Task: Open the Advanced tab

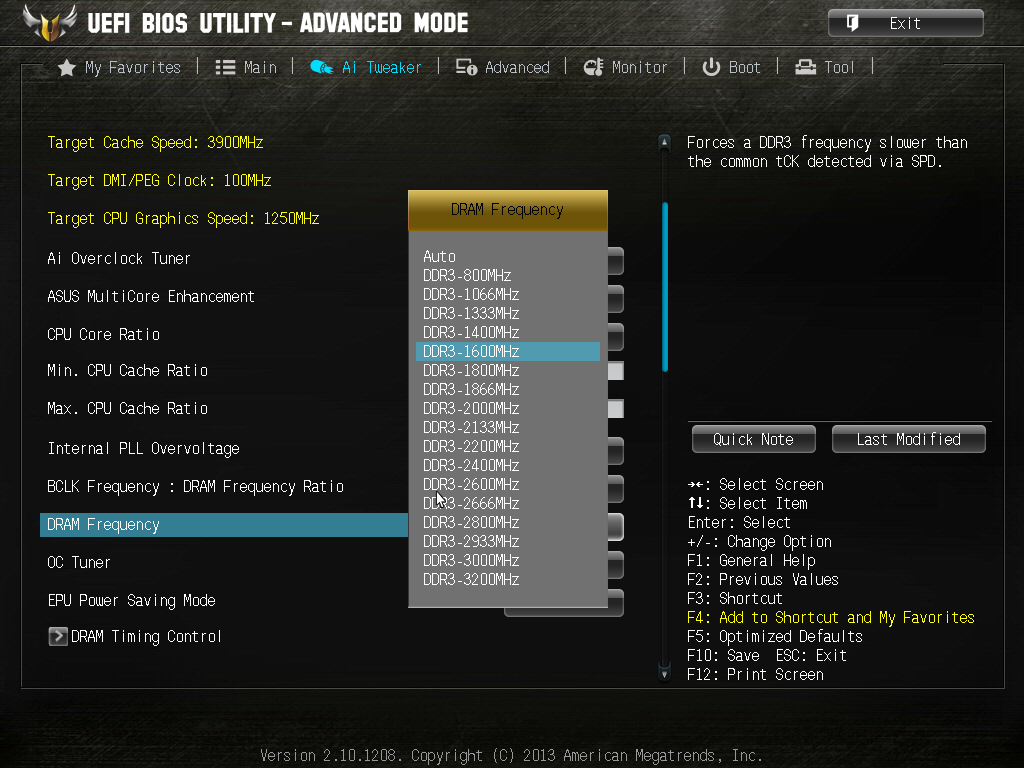Action: (503, 67)
